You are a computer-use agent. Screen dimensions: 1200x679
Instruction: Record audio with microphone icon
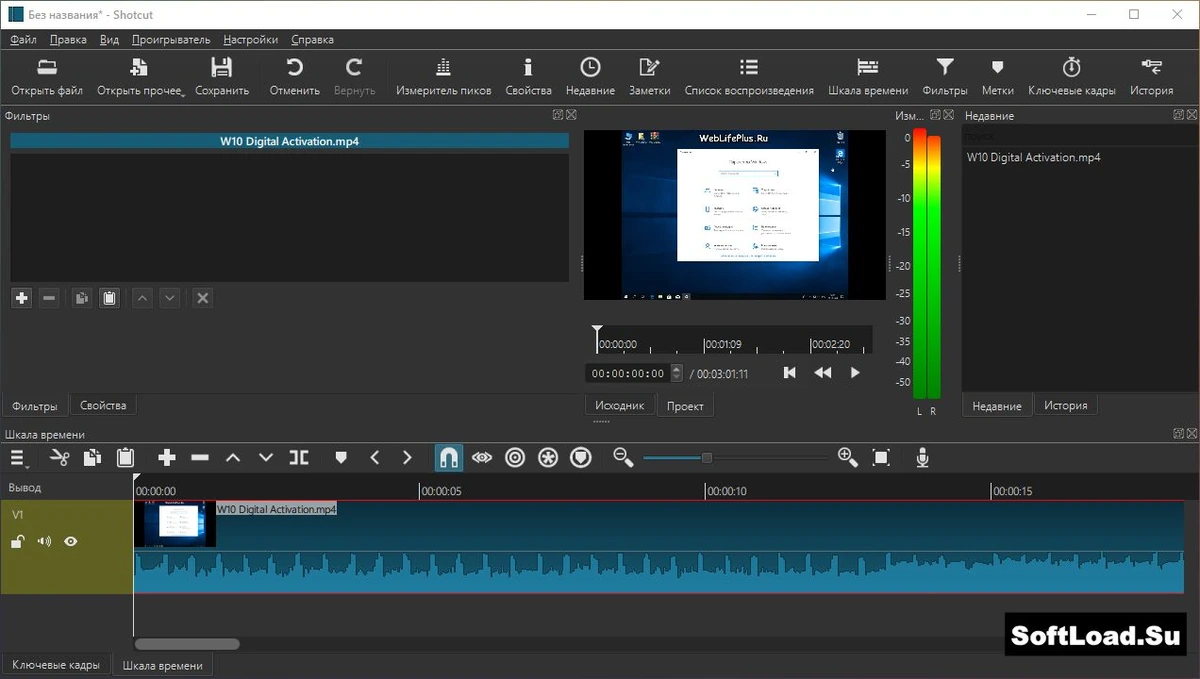pos(923,458)
